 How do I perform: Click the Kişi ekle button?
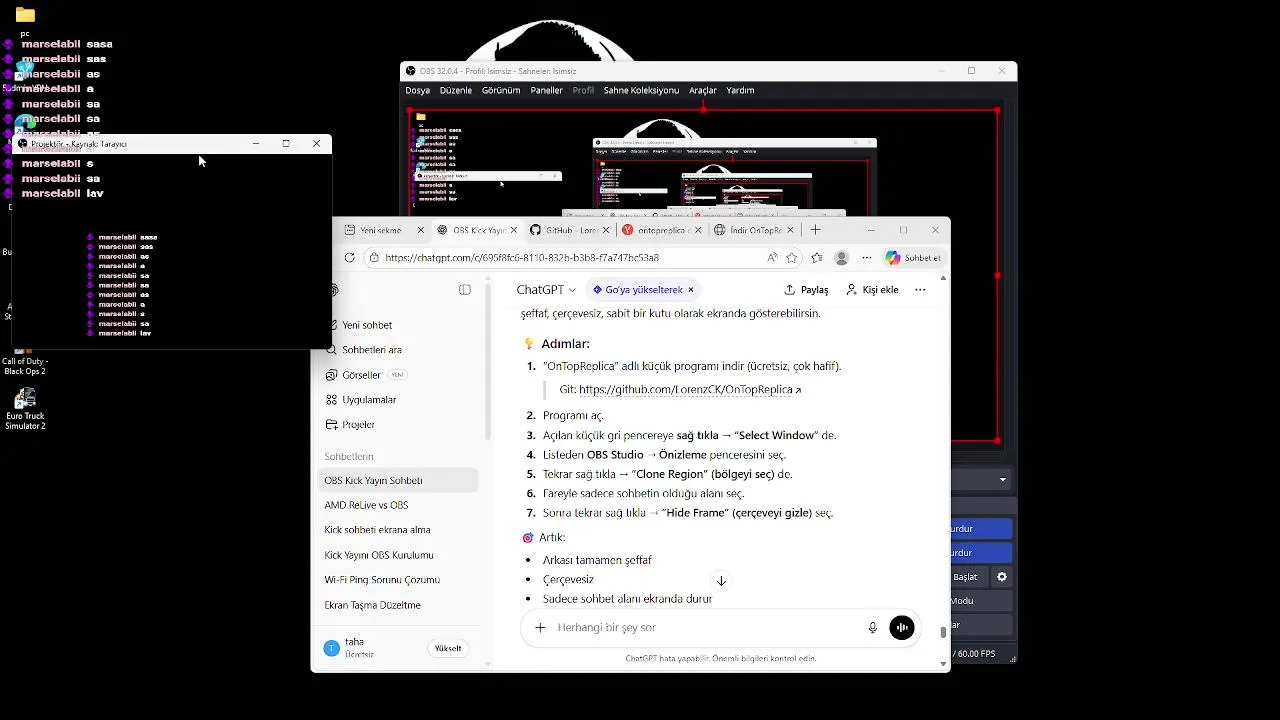coord(872,290)
